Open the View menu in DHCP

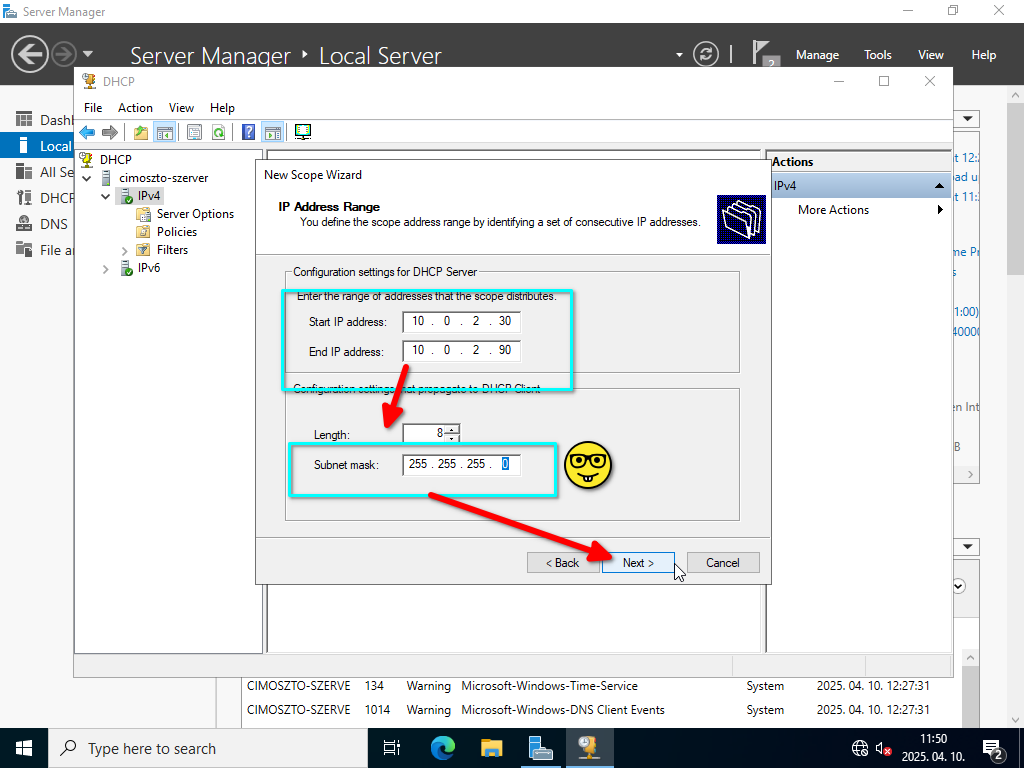(181, 108)
